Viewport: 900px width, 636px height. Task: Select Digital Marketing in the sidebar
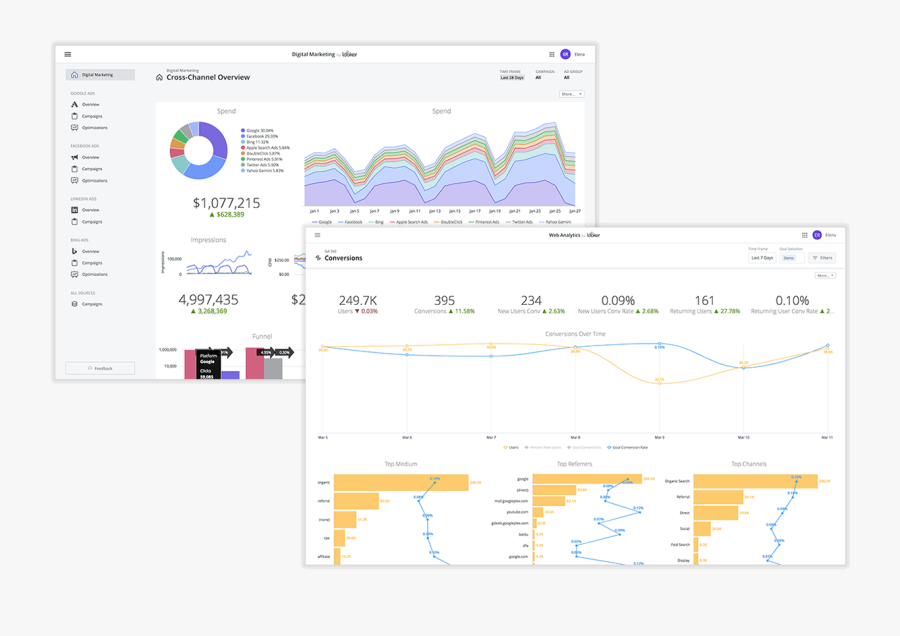coord(100,75)
